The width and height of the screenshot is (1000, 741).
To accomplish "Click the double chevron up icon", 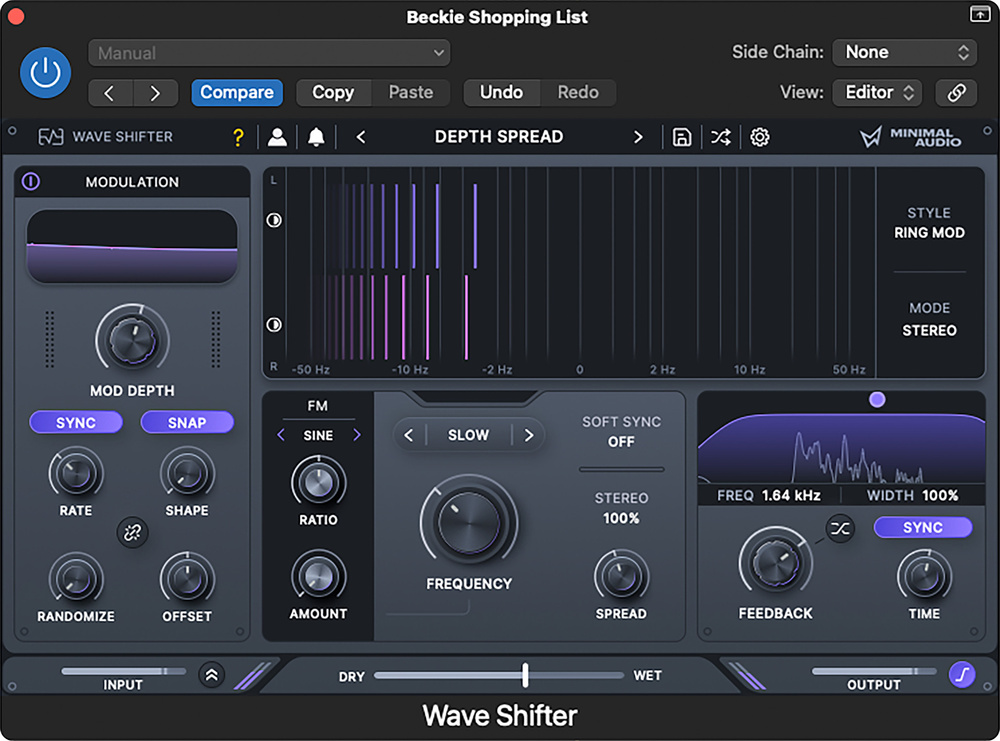I will tap(212, 675).
